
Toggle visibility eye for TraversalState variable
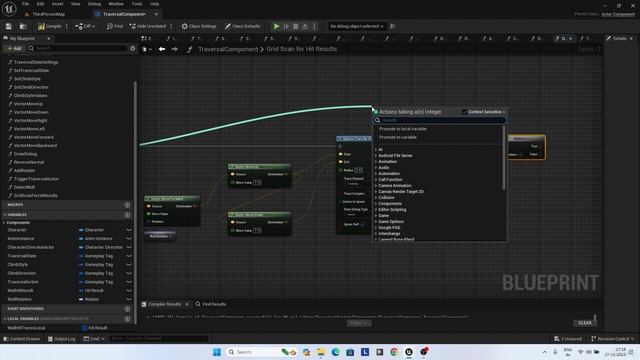tap(129, 256)
